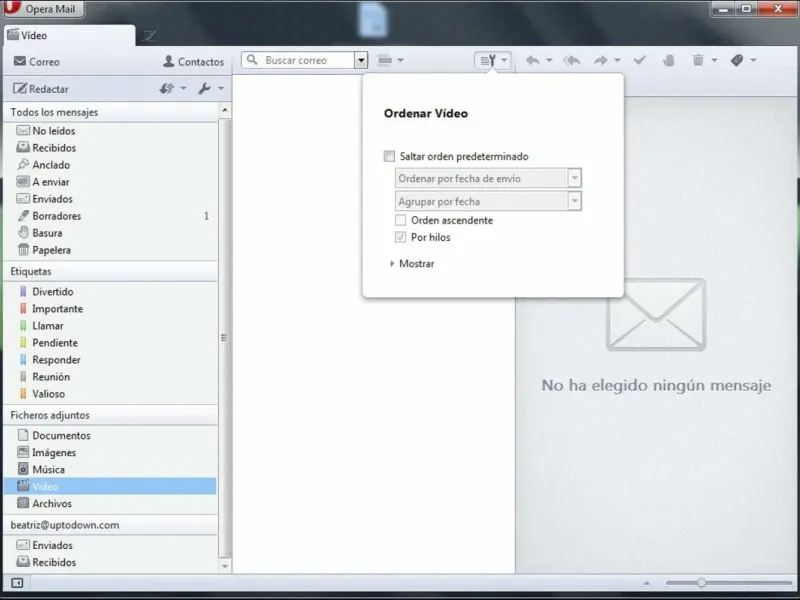
Task: Click the sidebar scrollbar up arrow
Action: tap(224, 110)
